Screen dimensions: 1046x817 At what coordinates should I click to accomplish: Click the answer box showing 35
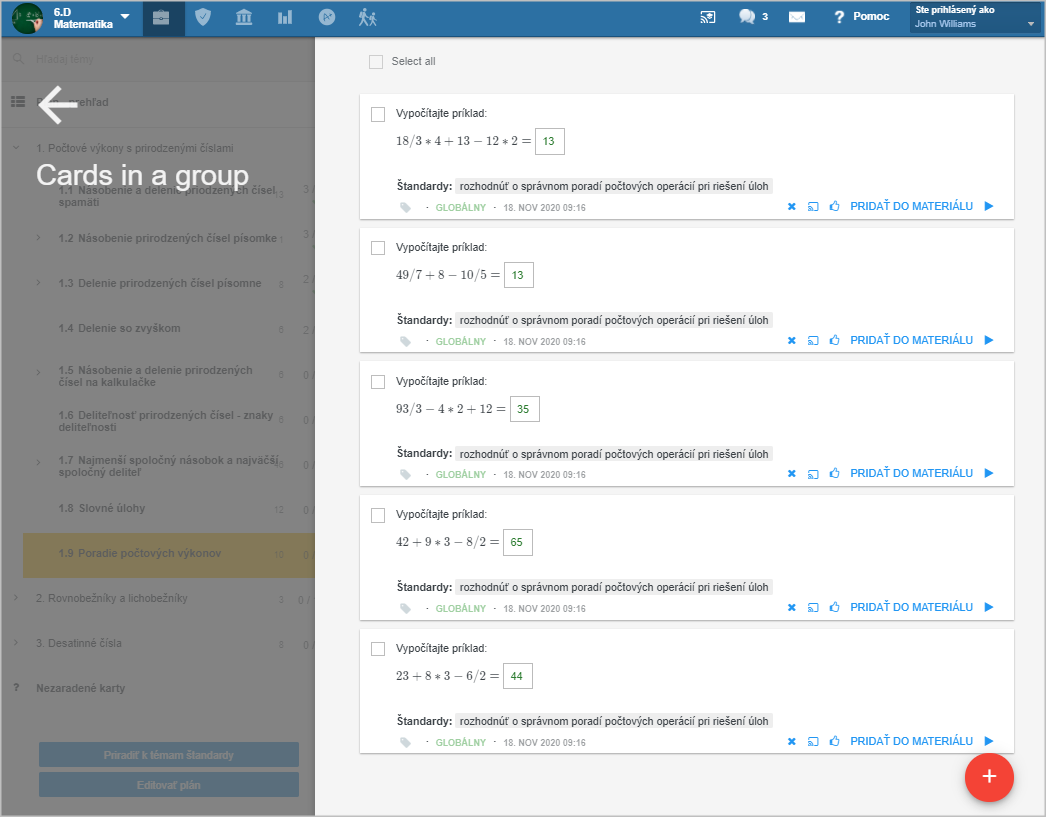524,410
